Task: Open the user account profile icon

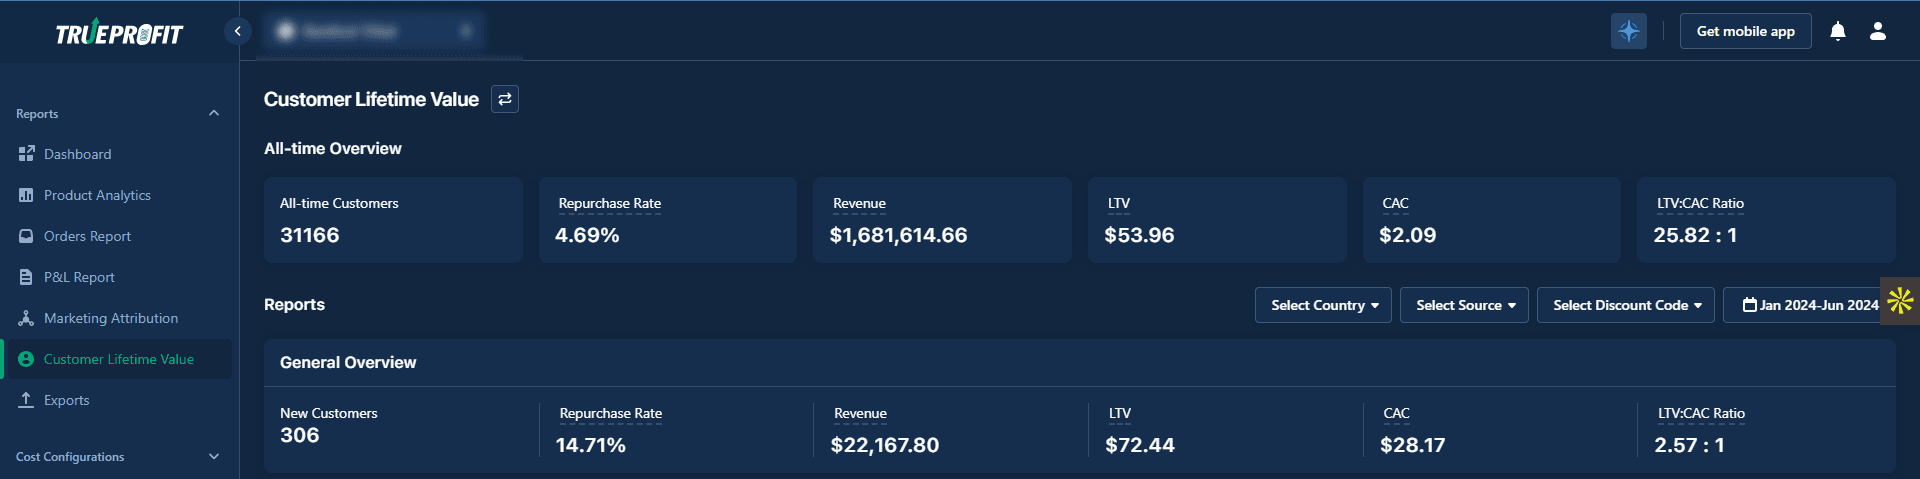Action: 1877,31
